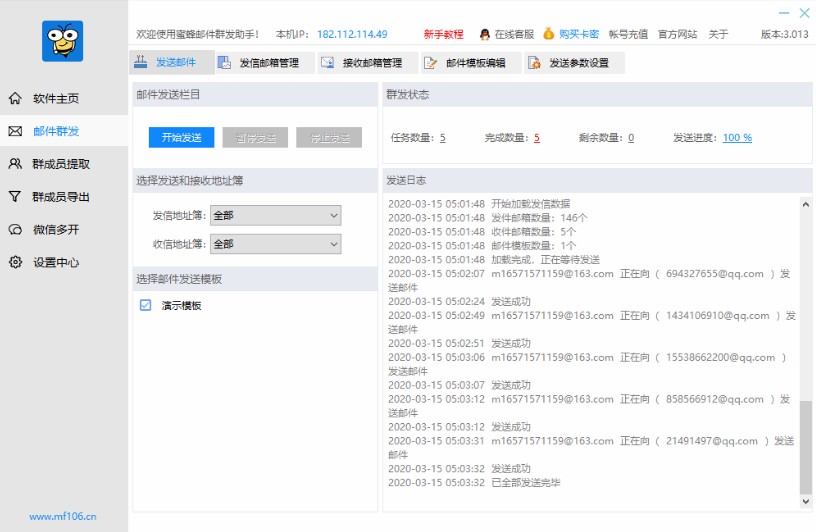816x532 pixels.
Task: Click the 发送日志 scrollbar thumb
Action: click(806, 447)
